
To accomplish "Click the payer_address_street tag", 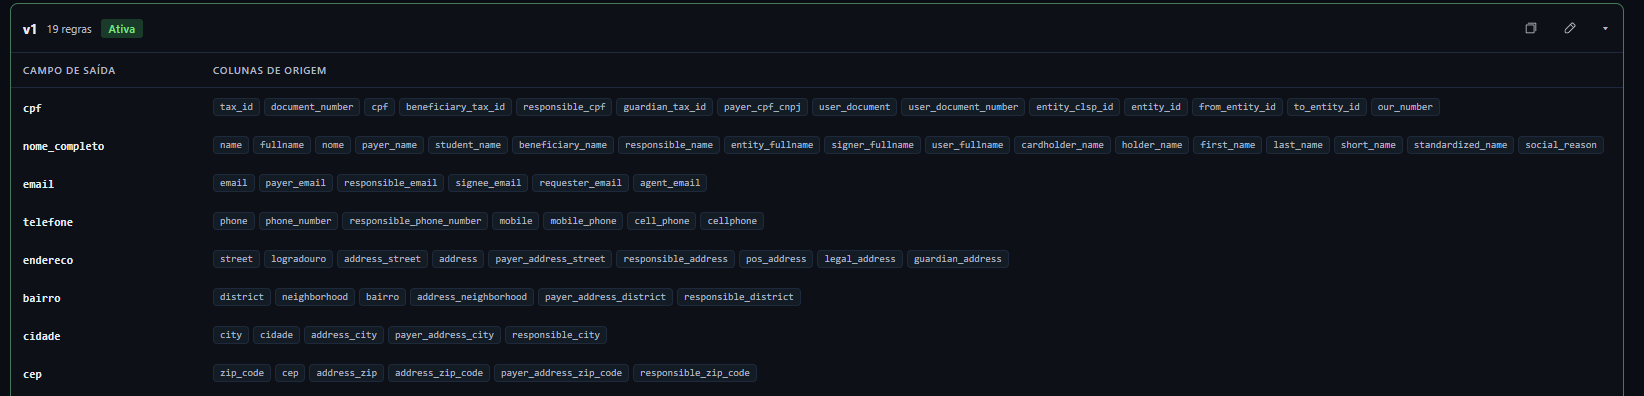I will click(x=550, y=259).
